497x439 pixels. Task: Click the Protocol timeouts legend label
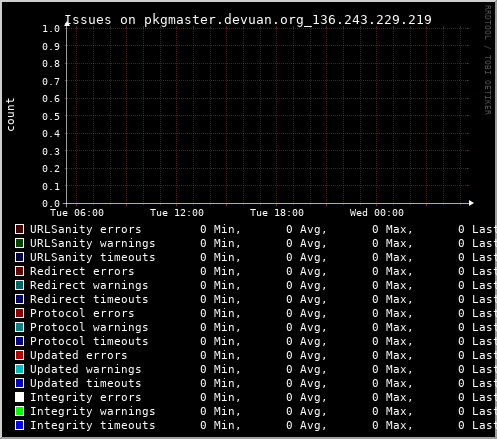(x=89, y=341)
